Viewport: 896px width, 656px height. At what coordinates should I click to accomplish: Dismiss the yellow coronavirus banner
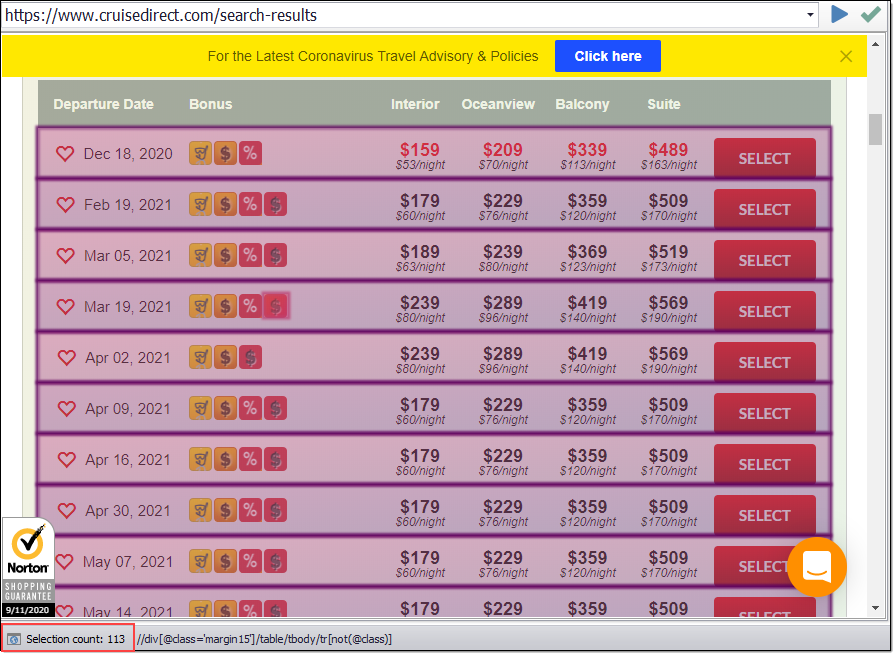click(x=846, y=55)
